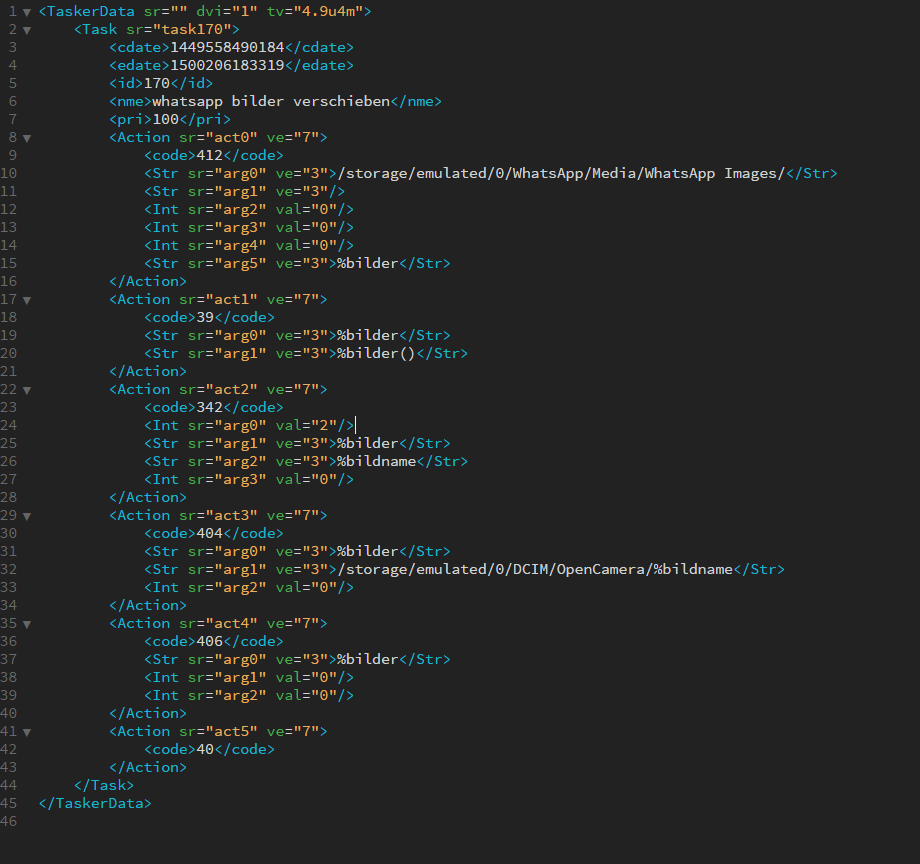Click the code value 404
The height and width of the screenshot is (864, 920).
(209, 533)
